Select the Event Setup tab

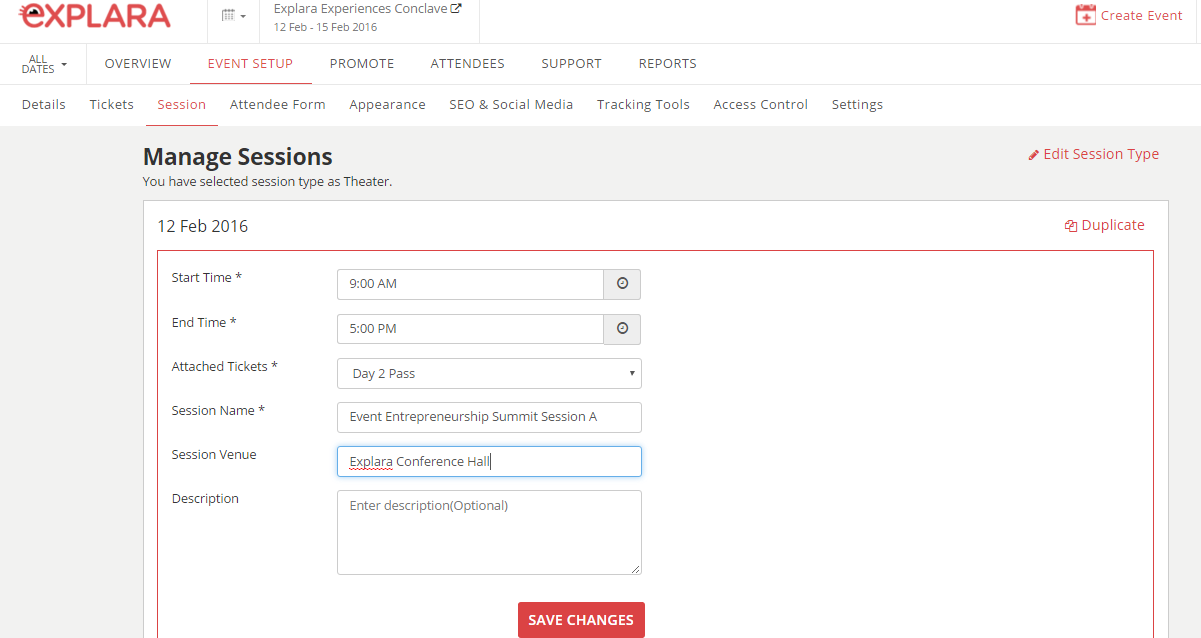coord(250,64)
